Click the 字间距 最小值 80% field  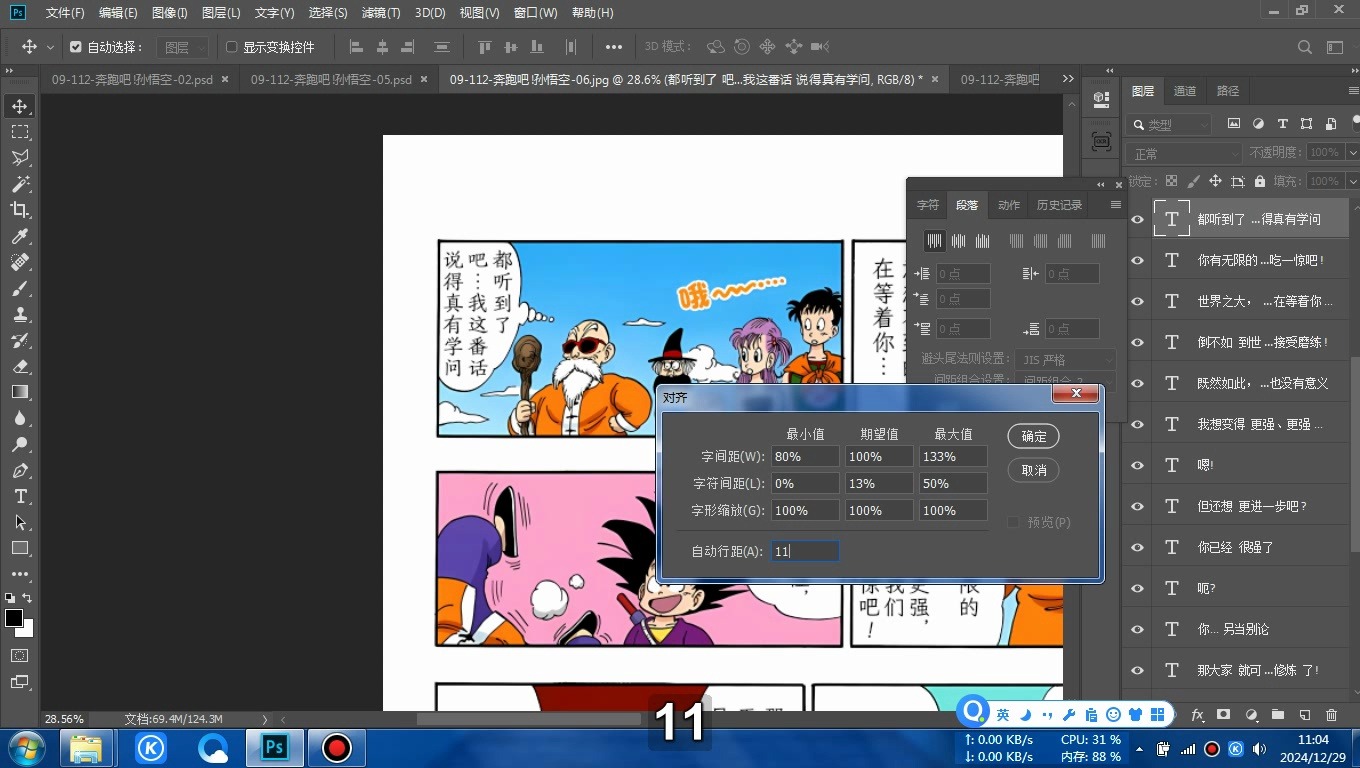coord(805,456)
